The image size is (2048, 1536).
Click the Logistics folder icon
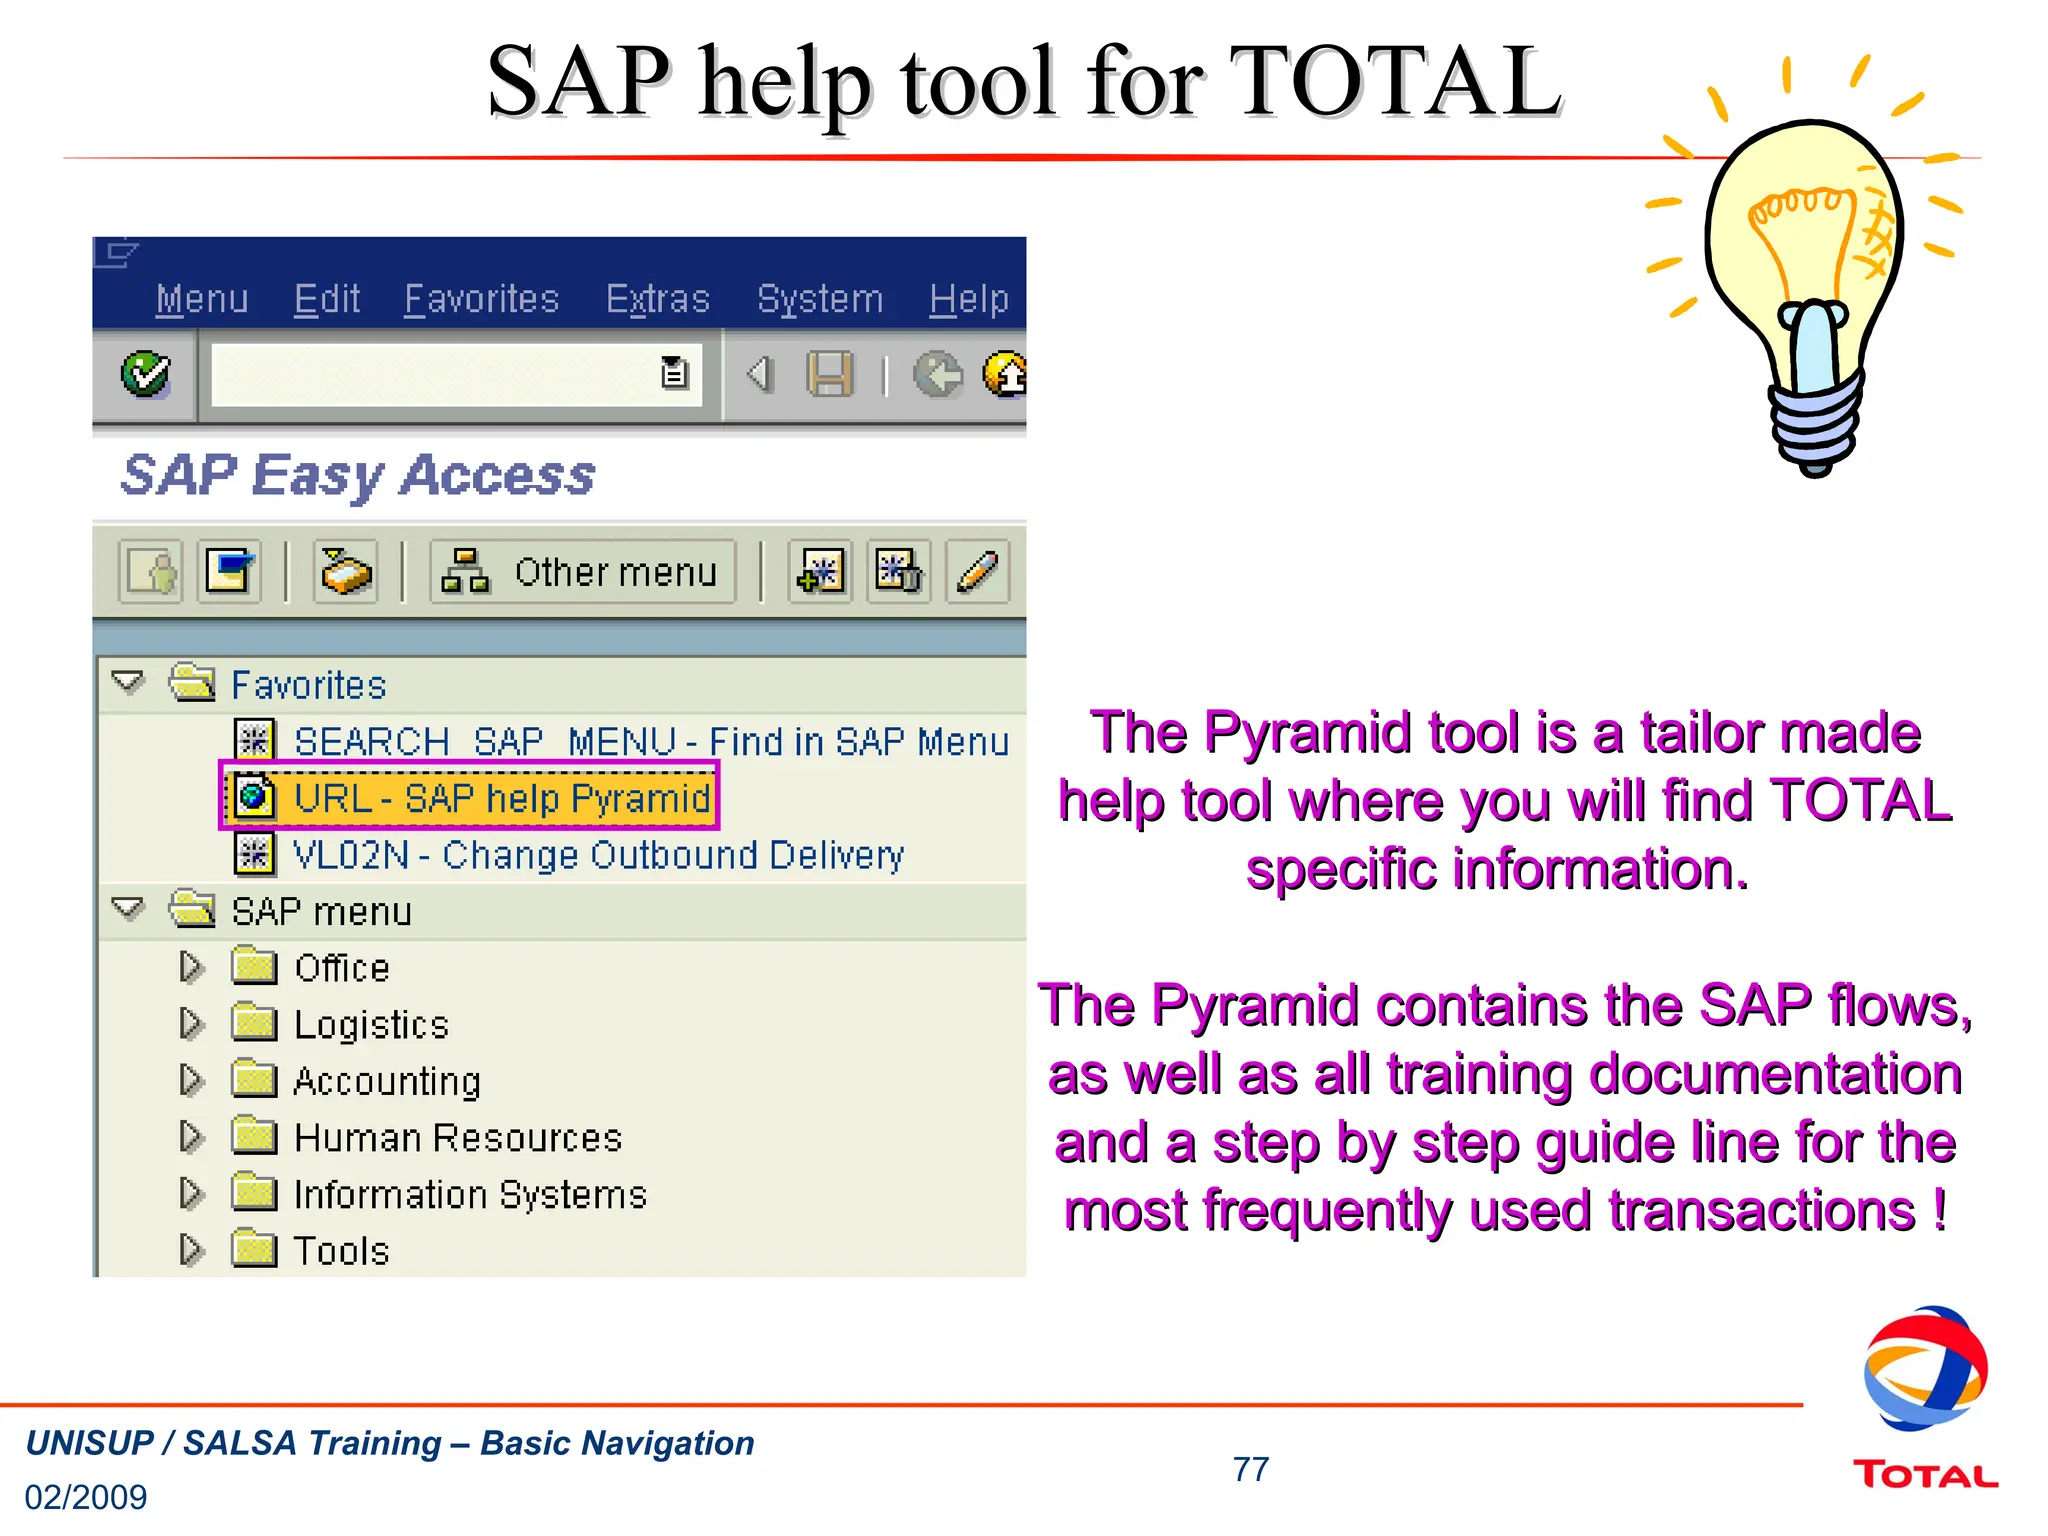(x=254, y=1023)
